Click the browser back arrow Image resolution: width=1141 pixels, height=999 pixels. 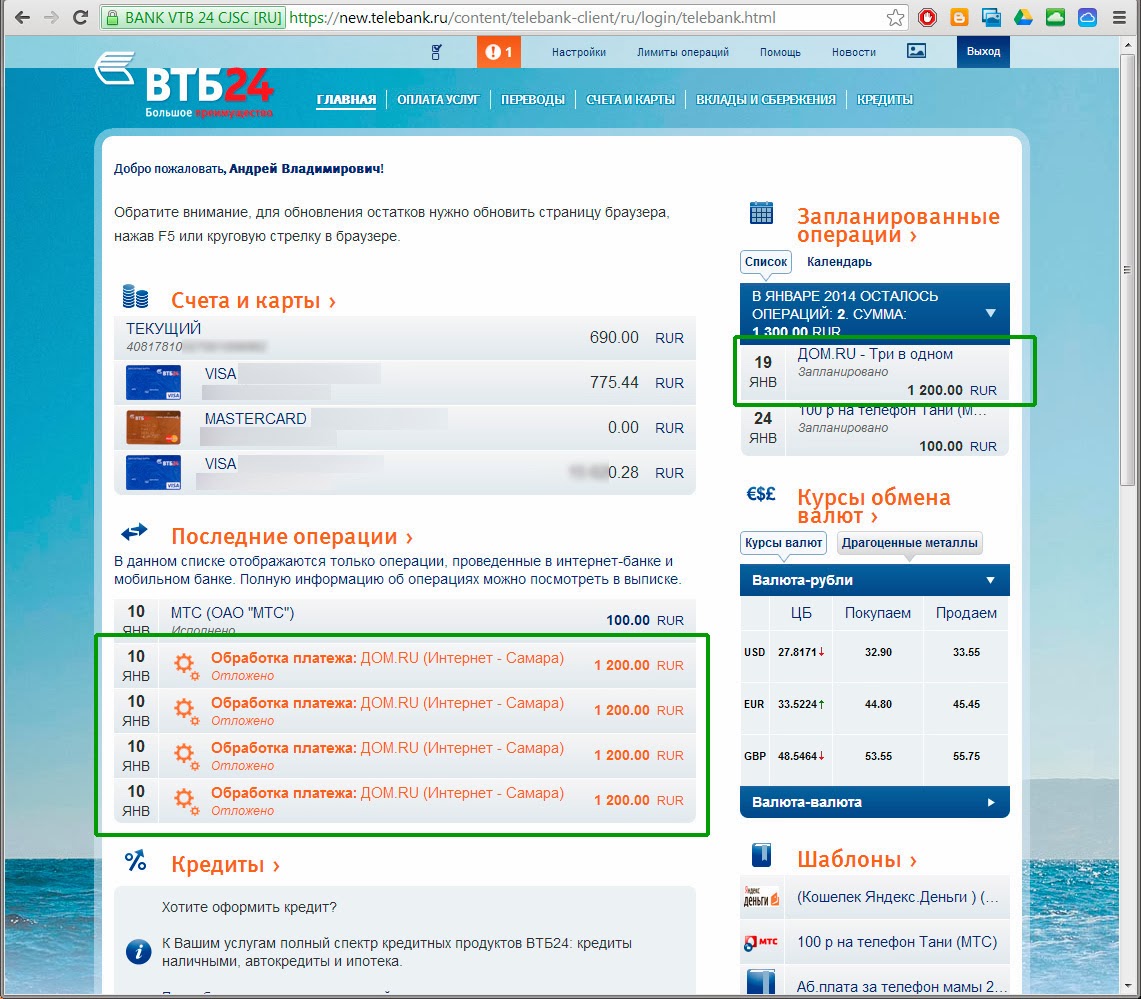click(x=22, y=17)
